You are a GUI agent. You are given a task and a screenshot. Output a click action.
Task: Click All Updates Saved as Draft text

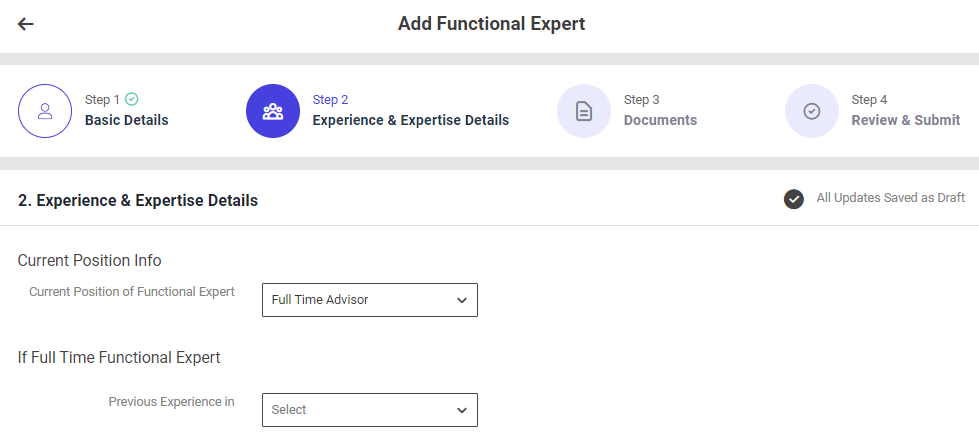[x=890, y=198]
